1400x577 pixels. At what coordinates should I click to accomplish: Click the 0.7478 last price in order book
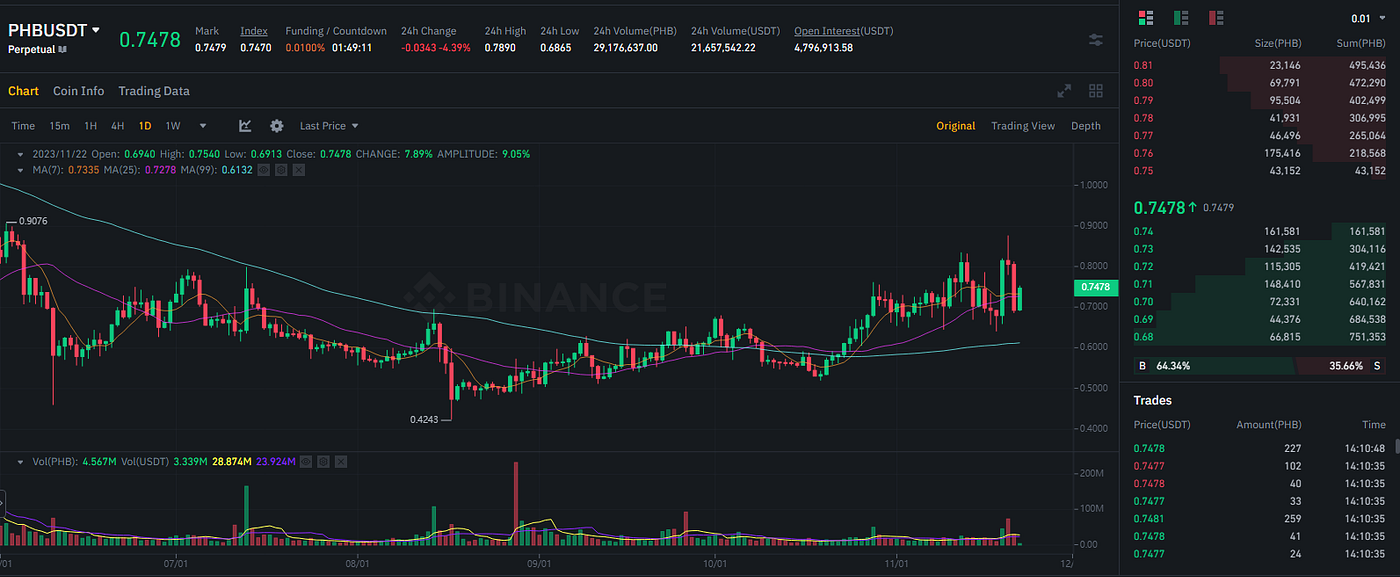pyautogui.click(x=1159, y=208)
